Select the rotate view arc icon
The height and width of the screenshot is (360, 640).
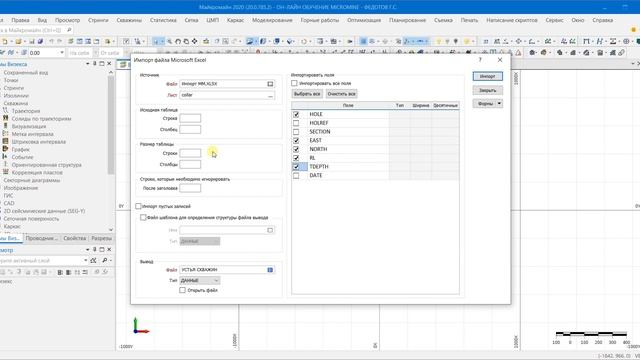click(x=178, y=41)
